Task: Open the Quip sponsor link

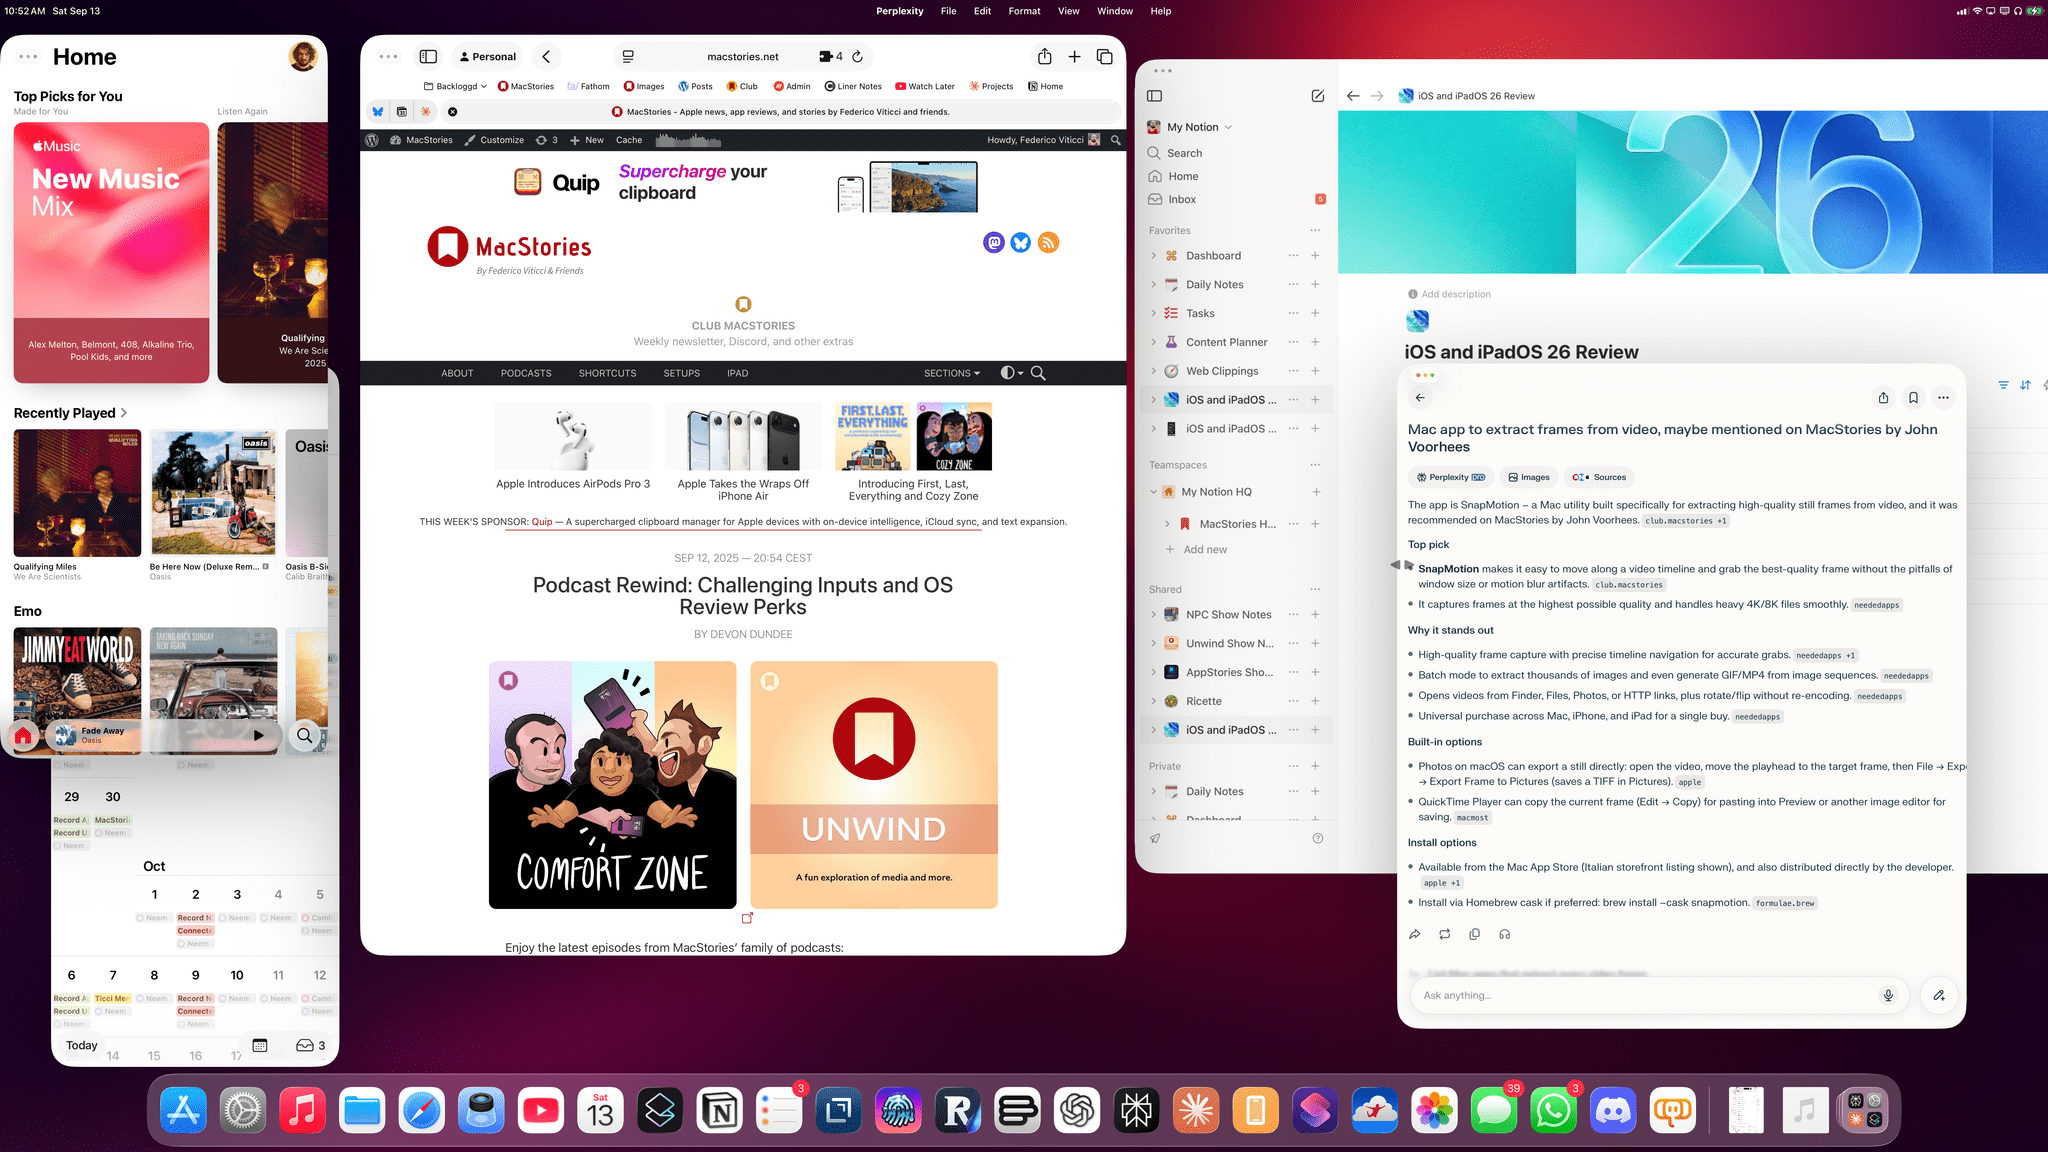Action: [541, 522]
